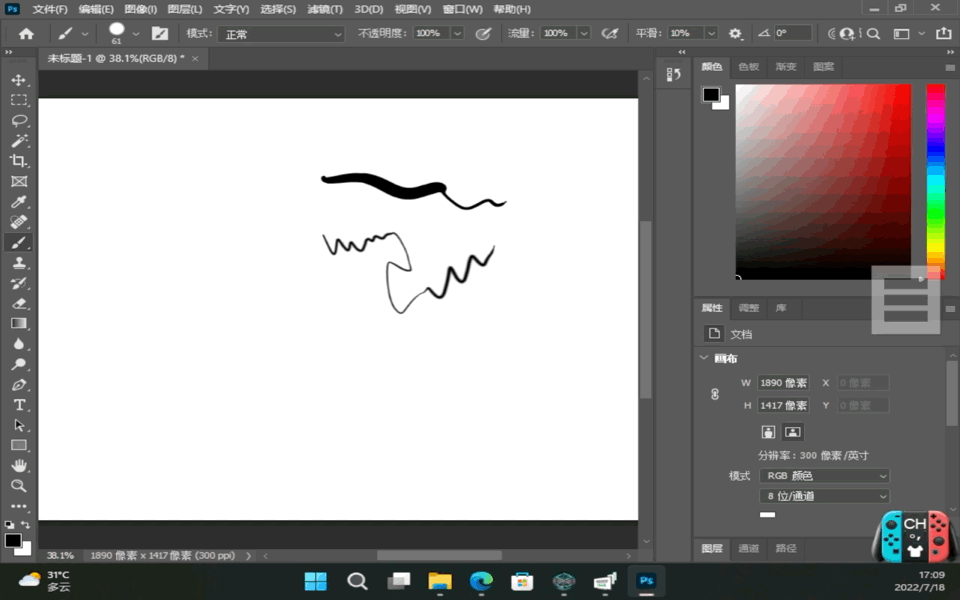Switch to the 通道 tab
960x600 pixels.
coord(749,548)
